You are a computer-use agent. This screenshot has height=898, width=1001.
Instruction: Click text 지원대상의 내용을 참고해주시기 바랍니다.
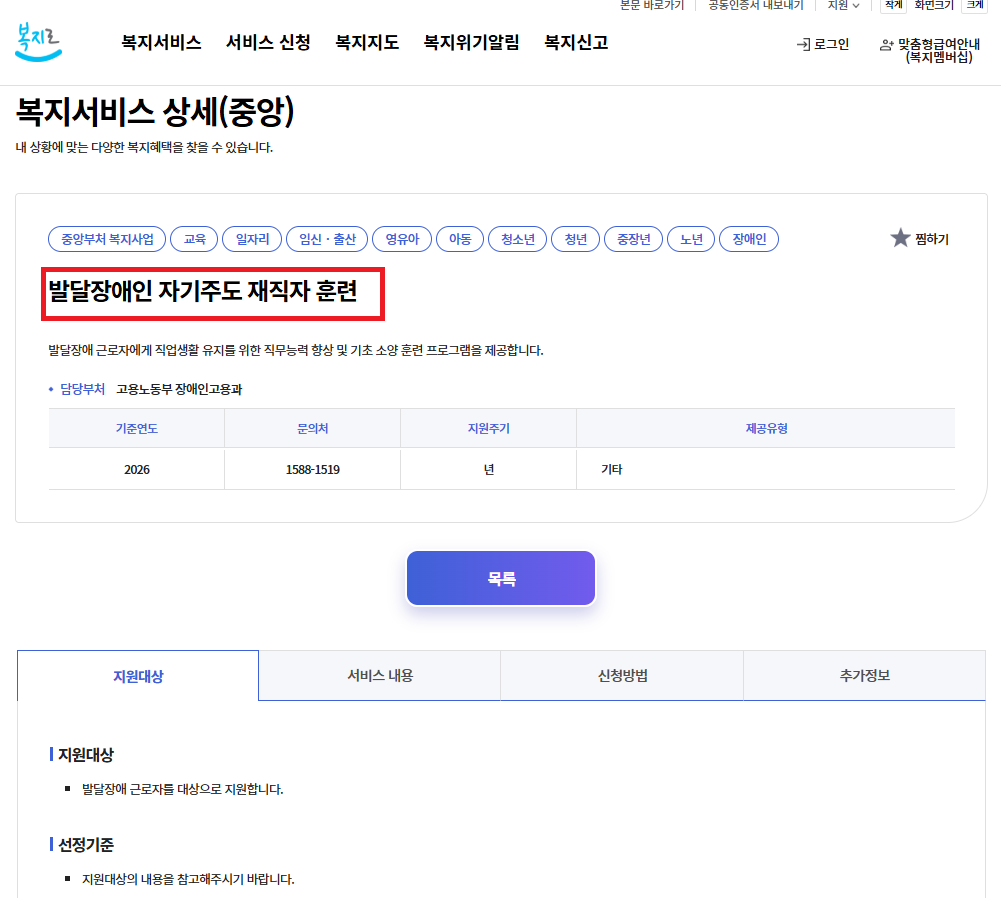click(x=188, y=879)
